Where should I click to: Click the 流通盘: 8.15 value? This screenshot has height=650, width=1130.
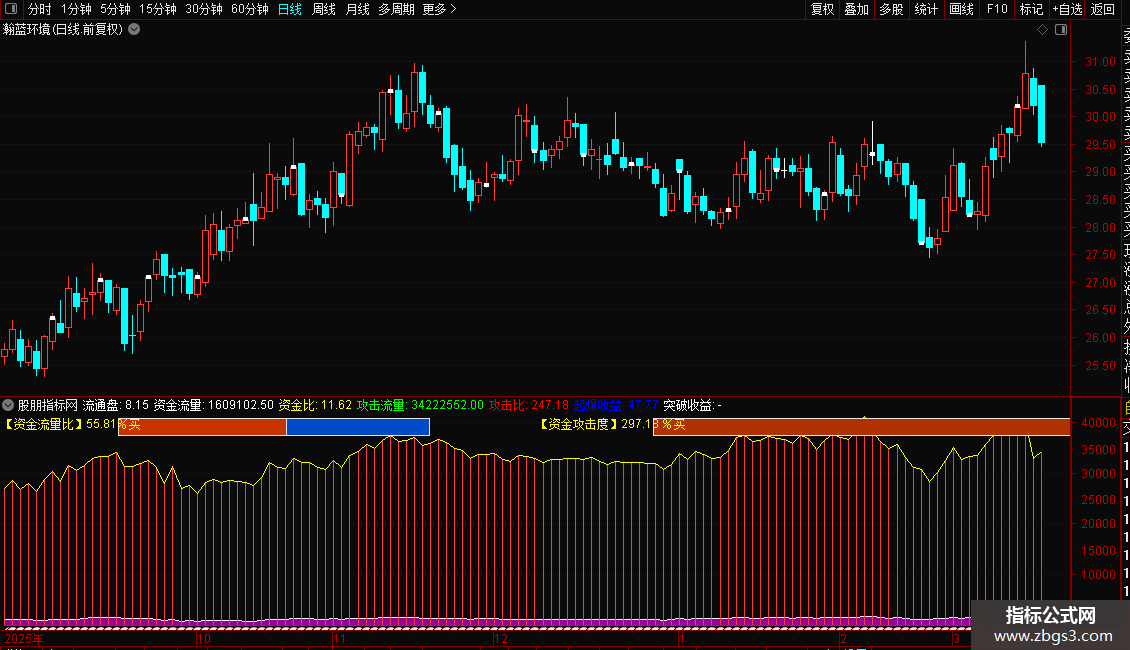115,405
